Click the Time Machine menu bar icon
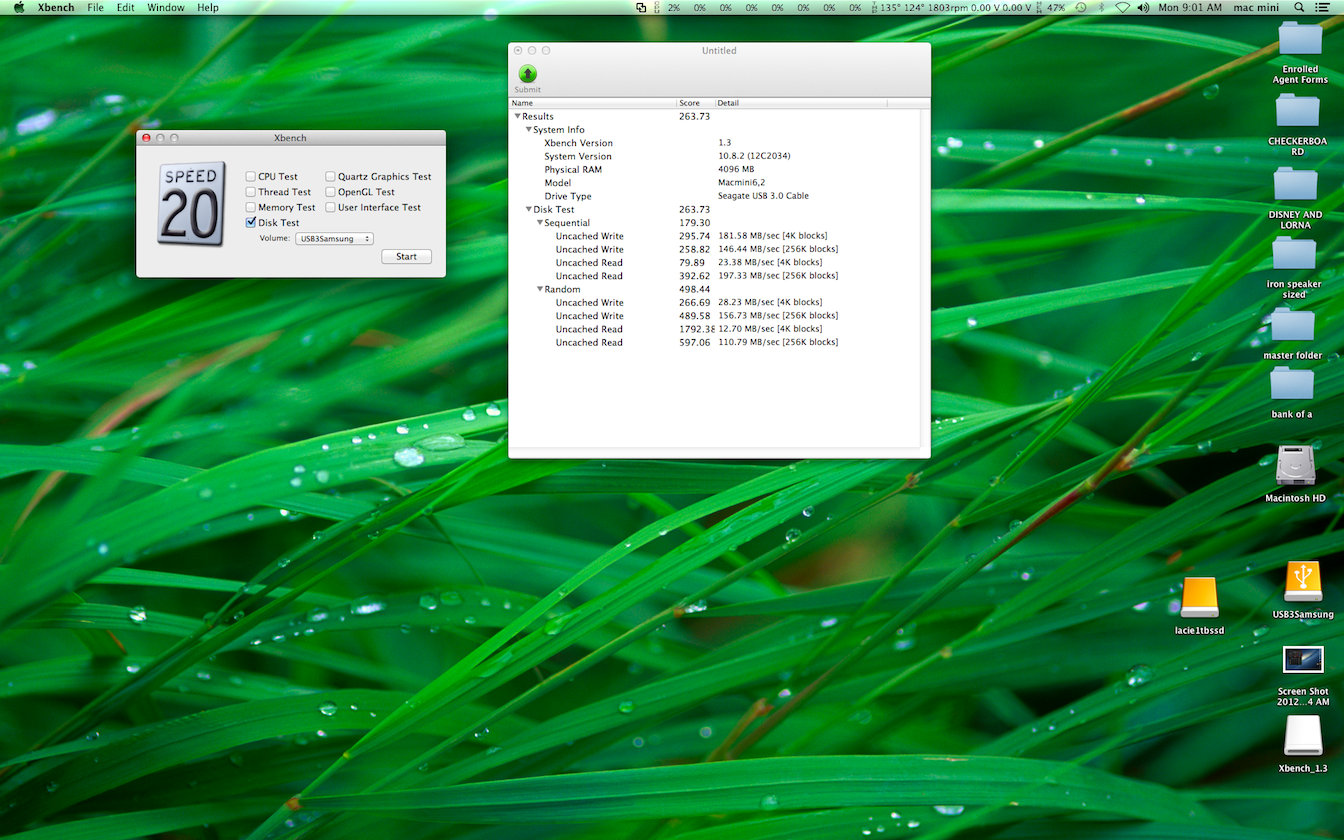The width and height of the screenshot is (1344, 840). coord(1080,7)
